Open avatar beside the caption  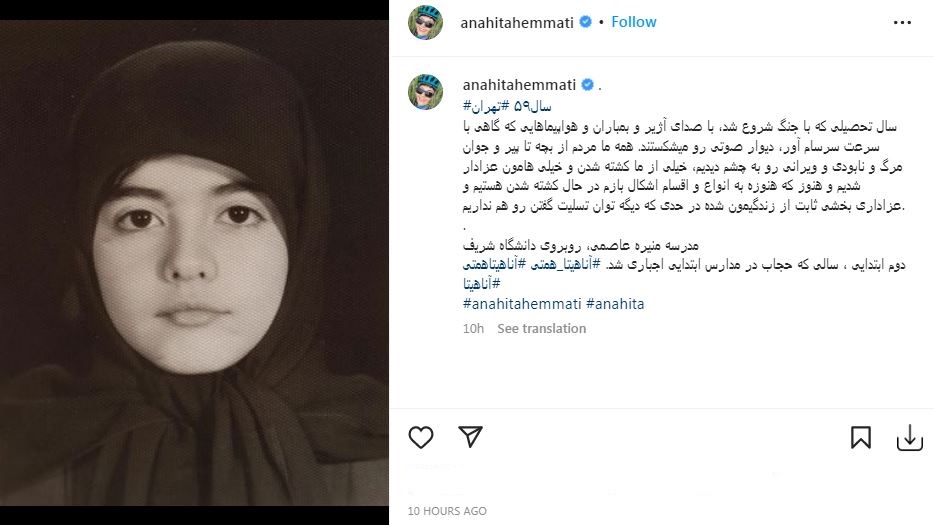point(425,92)
